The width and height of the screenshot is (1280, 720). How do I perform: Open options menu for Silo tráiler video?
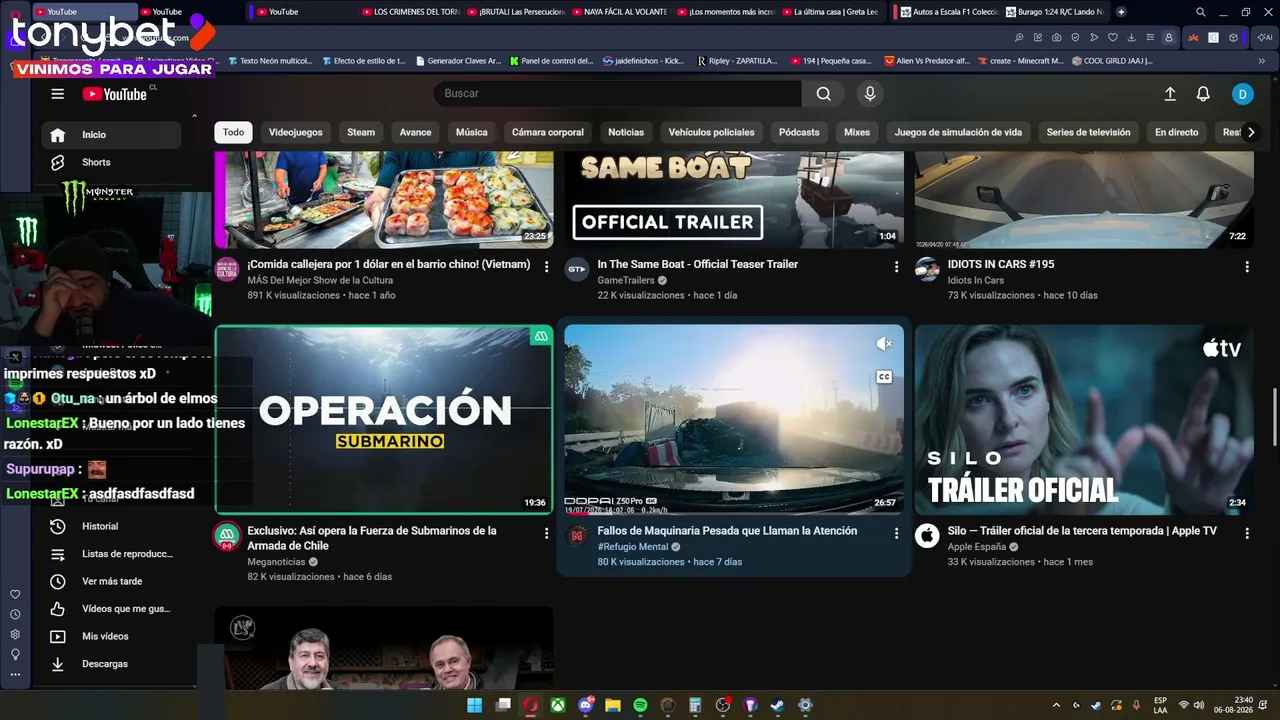point(1247,534)
